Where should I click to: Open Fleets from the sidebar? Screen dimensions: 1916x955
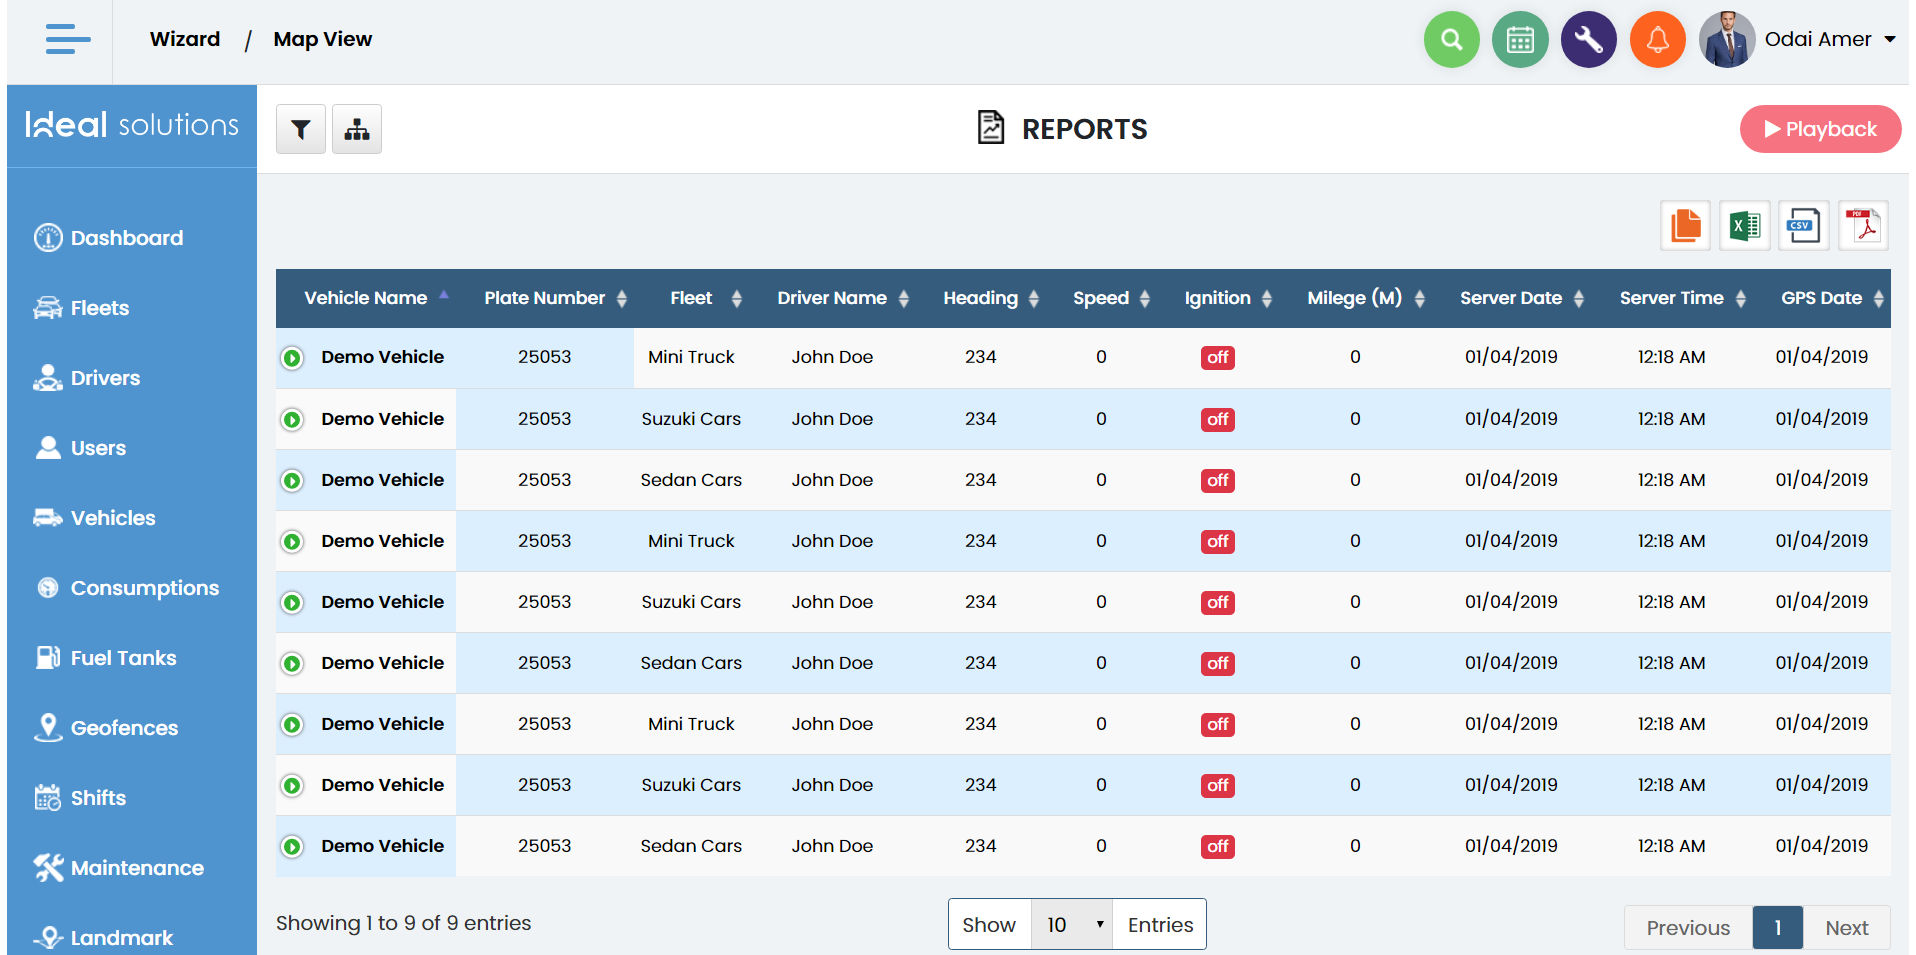click(x=99, y=308)
